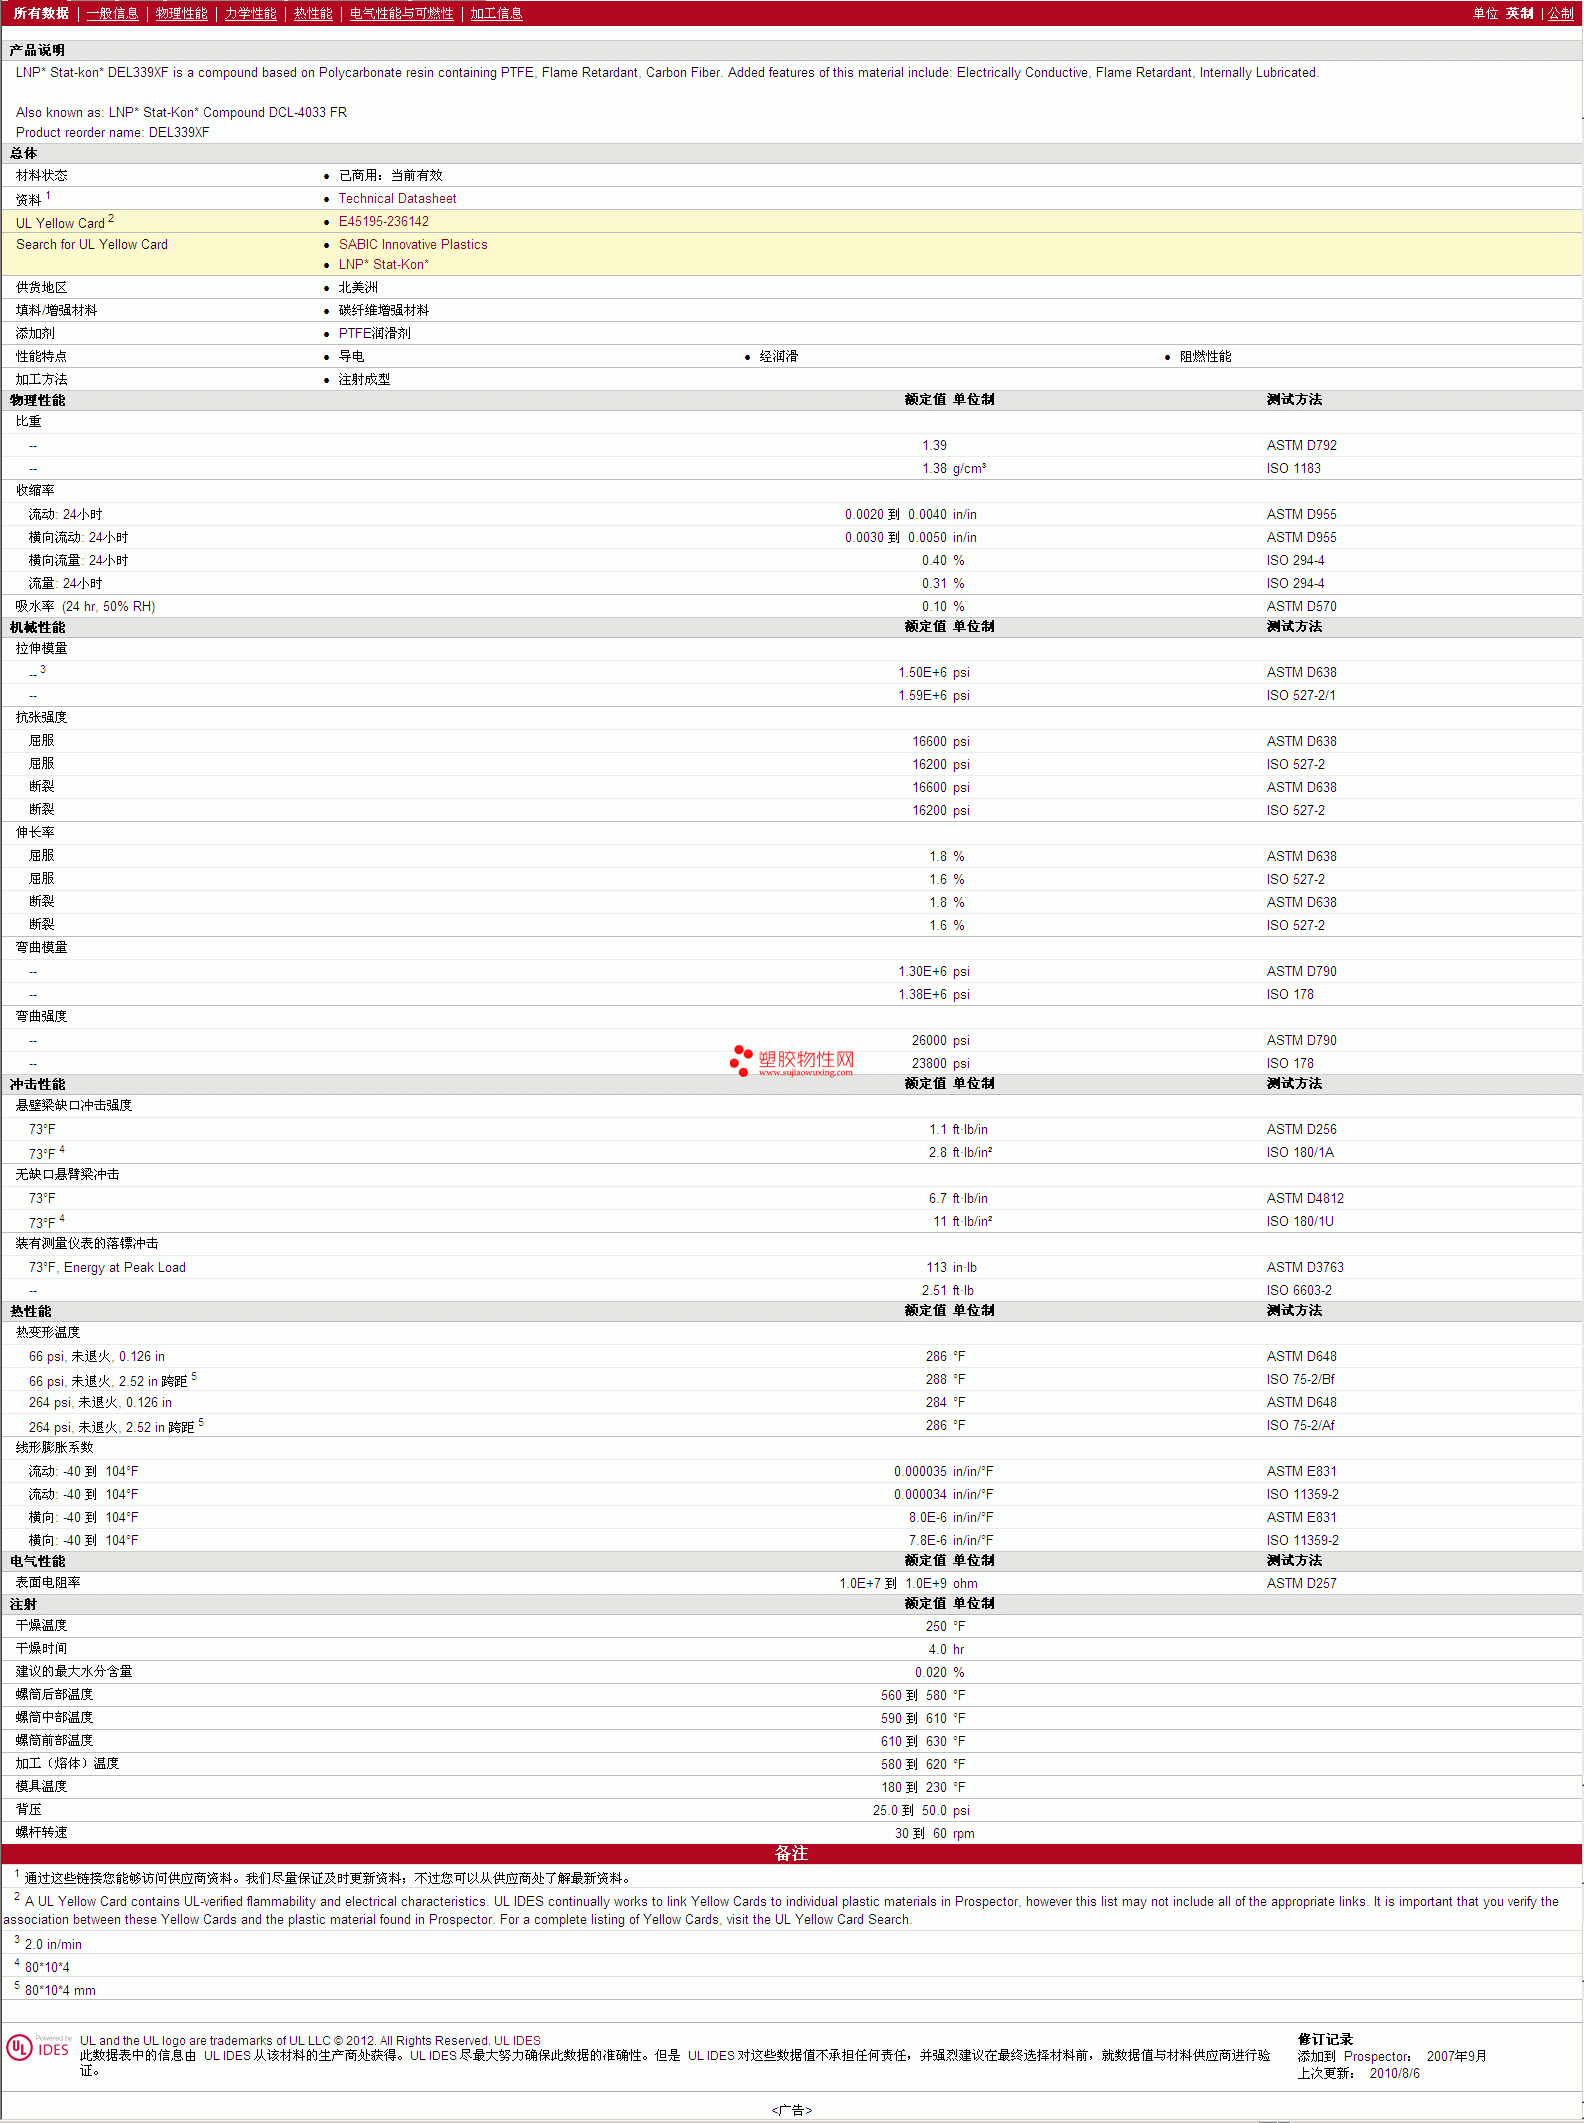Select the ISO 6603-2 test method
Viewport: 1584px width, 2123px height.
pyautogui.click(x=1299, y=1291)
